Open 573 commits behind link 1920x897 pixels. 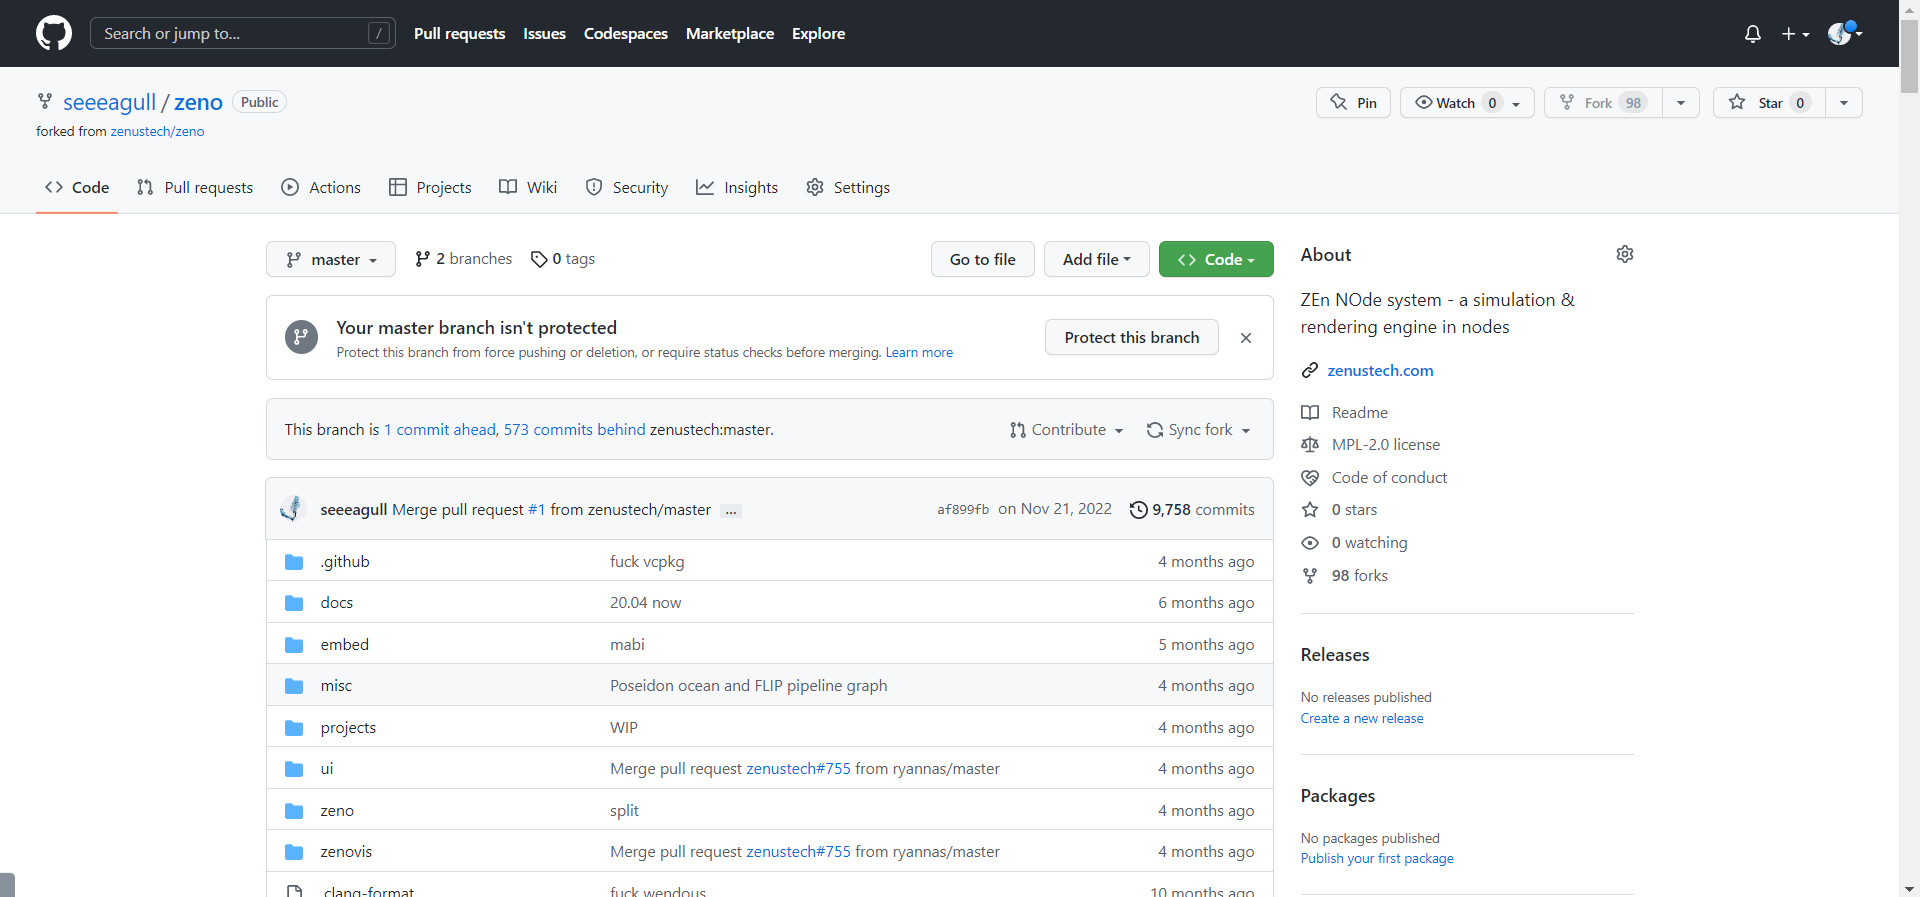tap(575, 429)
